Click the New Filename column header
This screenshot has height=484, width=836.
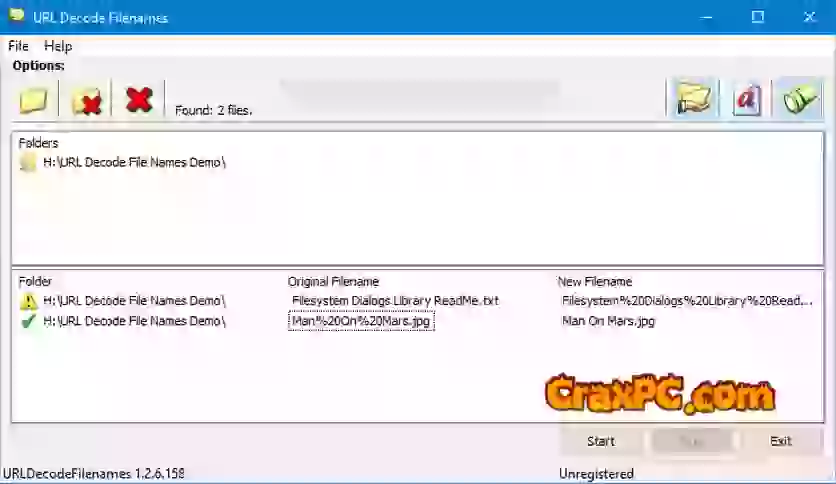[594, 281]
